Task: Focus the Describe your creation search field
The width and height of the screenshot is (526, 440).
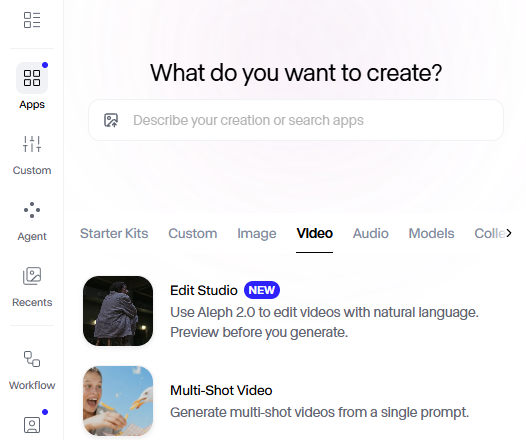Action: 296,120
